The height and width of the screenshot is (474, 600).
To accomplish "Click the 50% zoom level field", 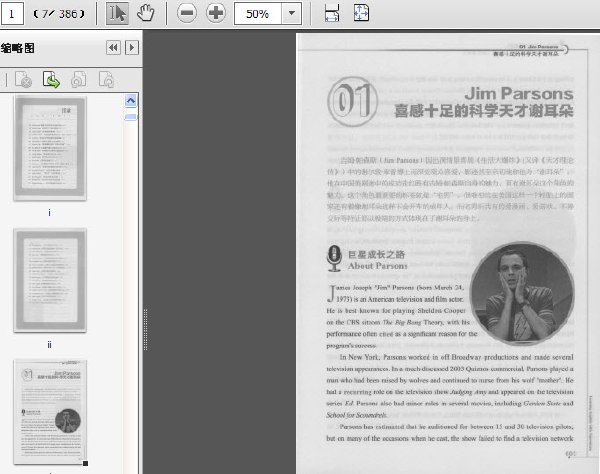I will click(258, 14).
